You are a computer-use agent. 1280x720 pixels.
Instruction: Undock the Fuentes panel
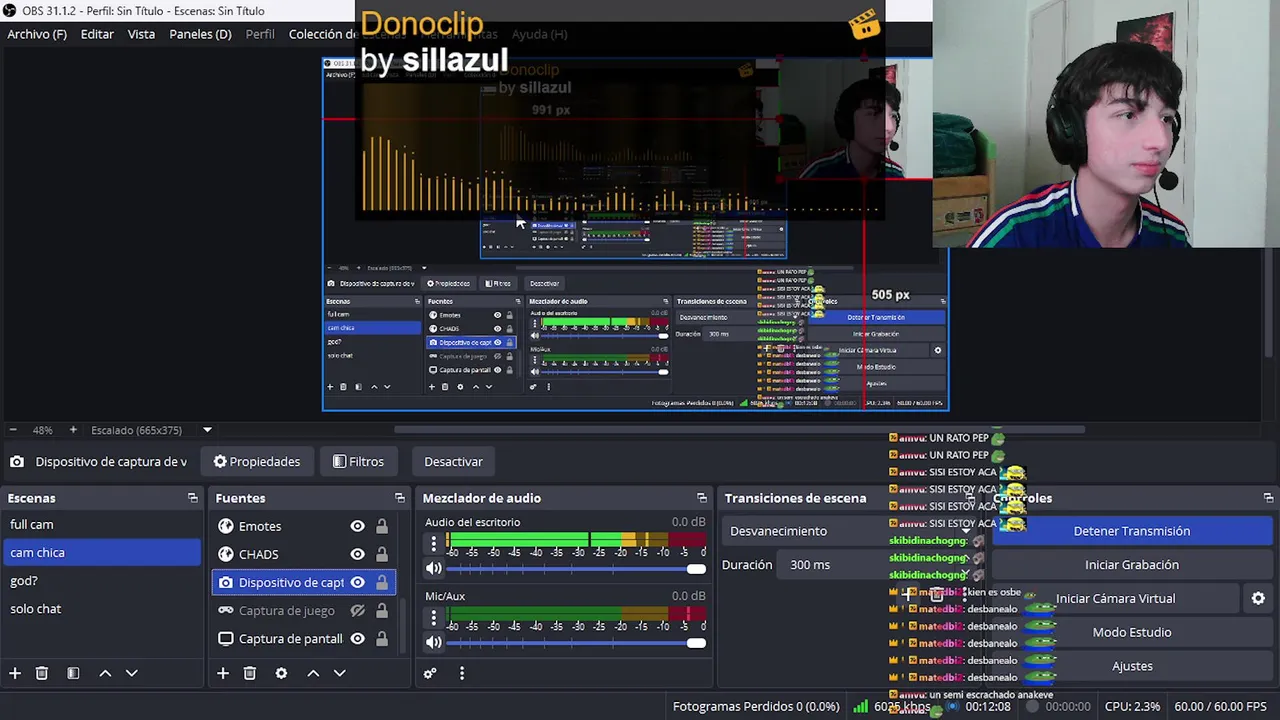pyautogui.click(x=400, y=498)
